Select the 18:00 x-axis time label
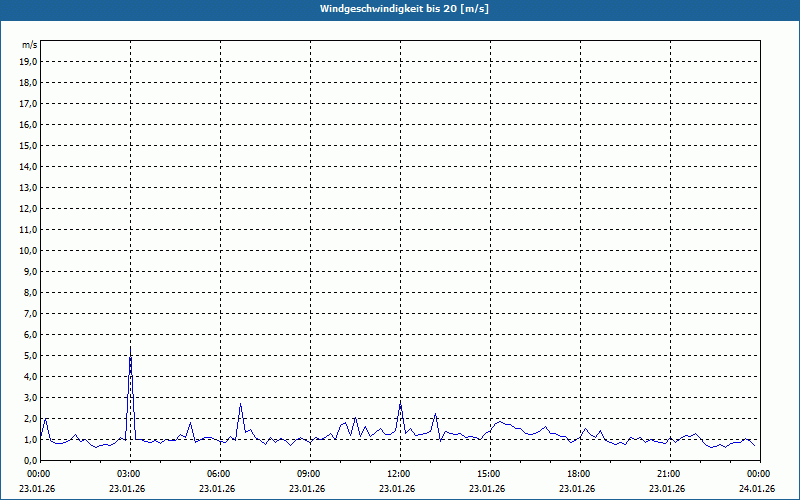 click(578, 474)
